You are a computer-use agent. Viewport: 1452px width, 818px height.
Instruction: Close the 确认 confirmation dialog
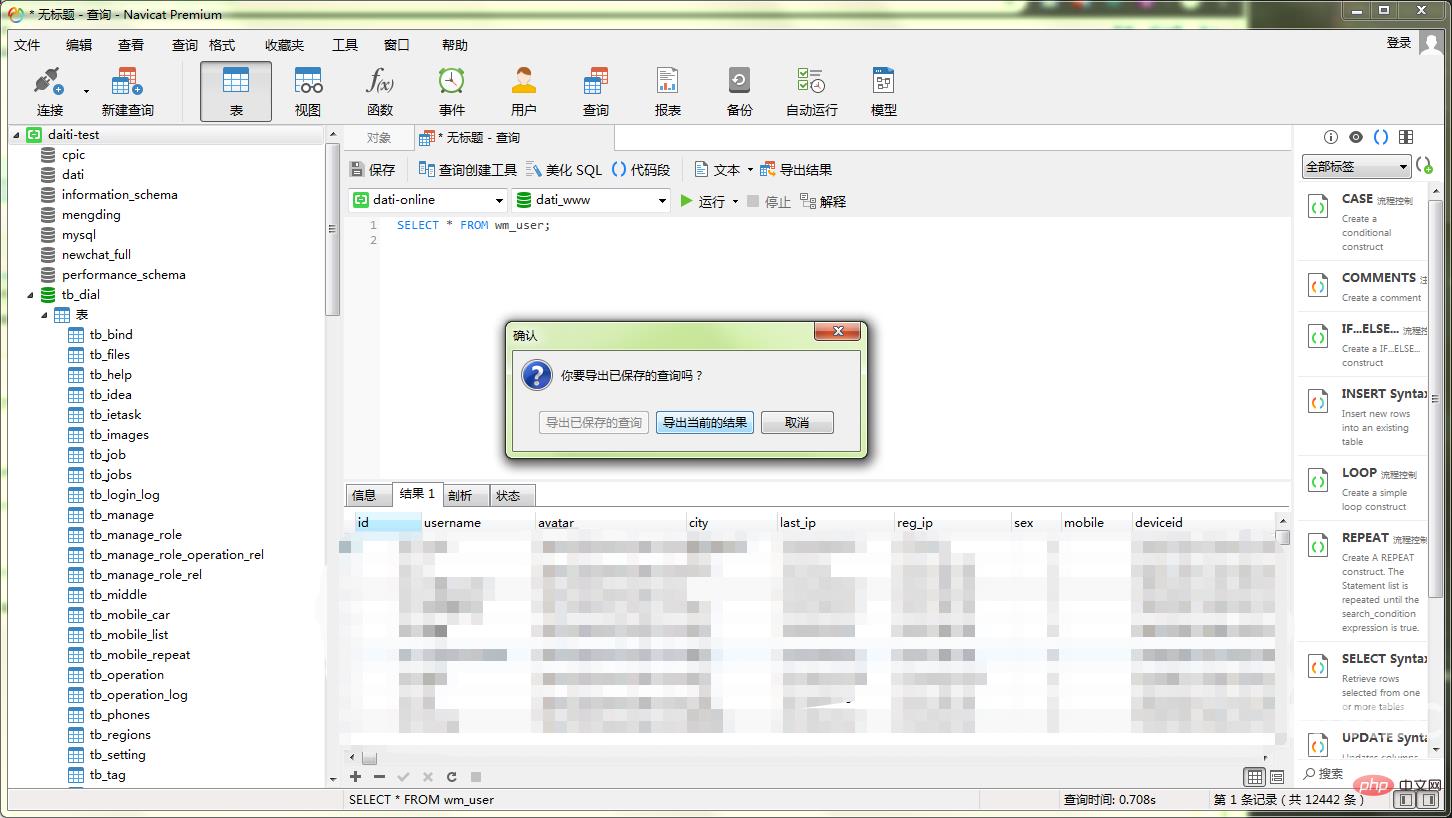[x=838, y=331]
